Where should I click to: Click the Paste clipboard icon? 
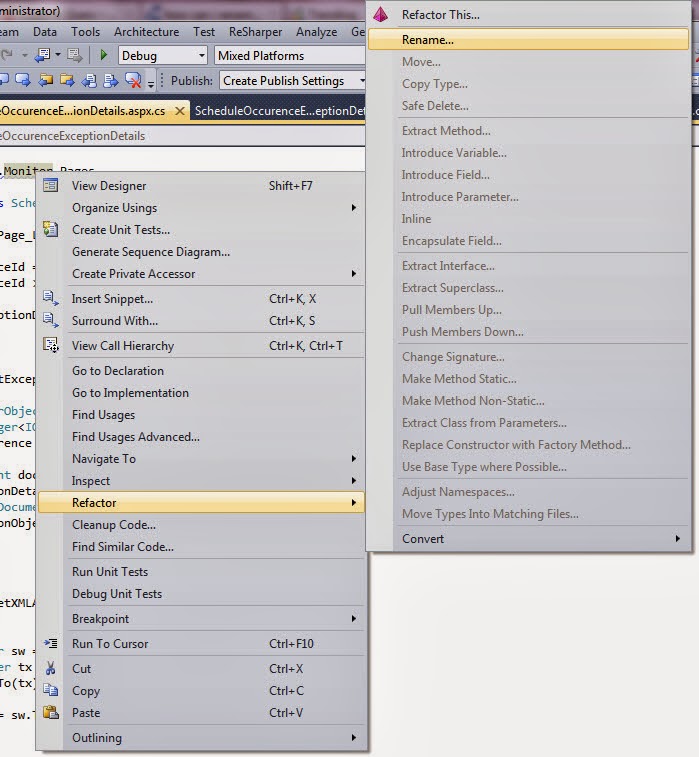coord(51,712)
